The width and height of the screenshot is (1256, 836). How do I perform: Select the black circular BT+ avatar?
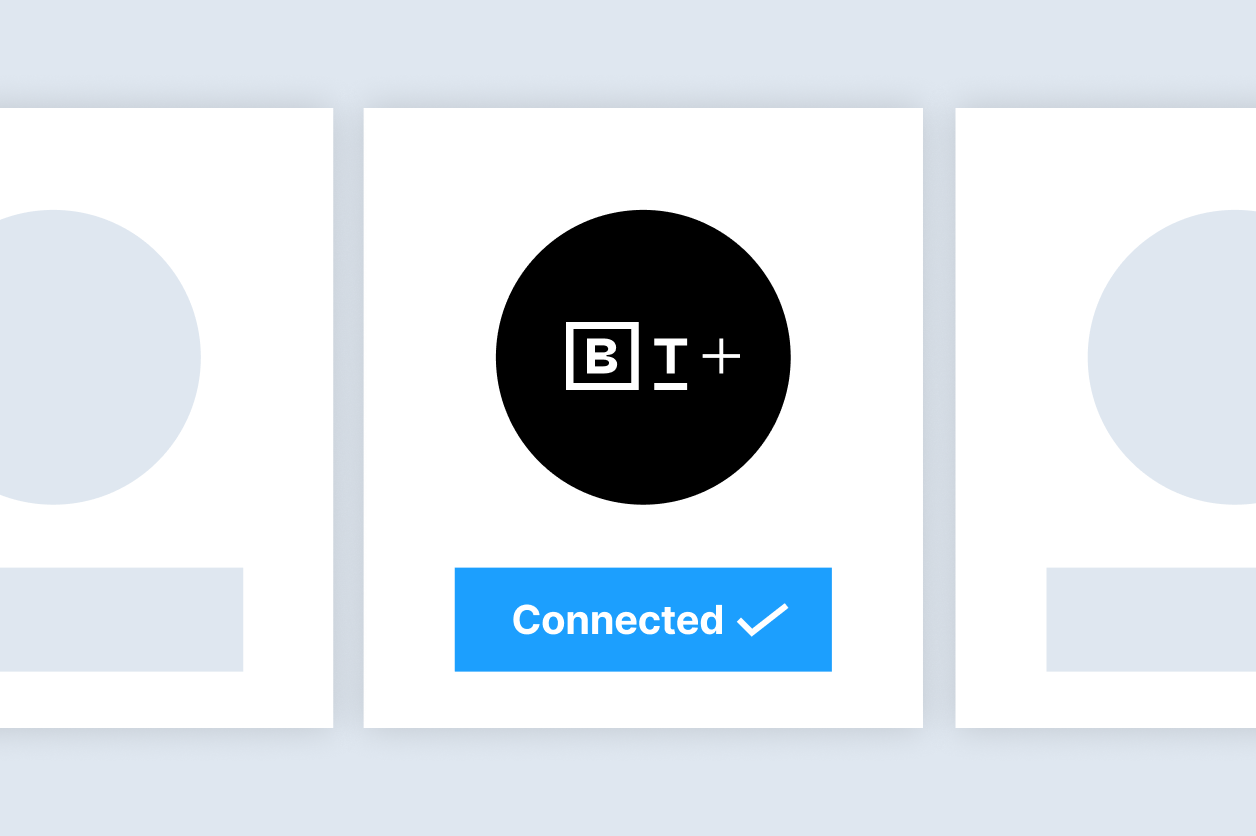643,357
